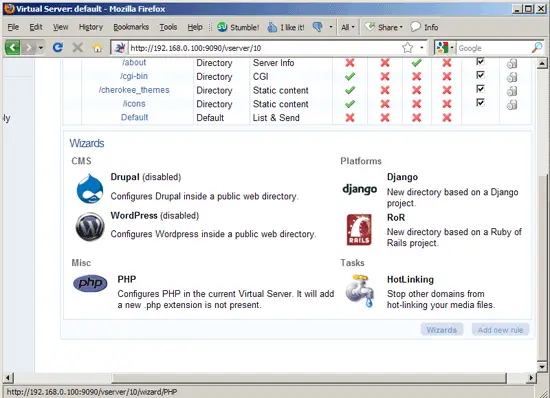Click the Add new rule button
This screenshot has height=398, width=550.
tap(500, 330)
